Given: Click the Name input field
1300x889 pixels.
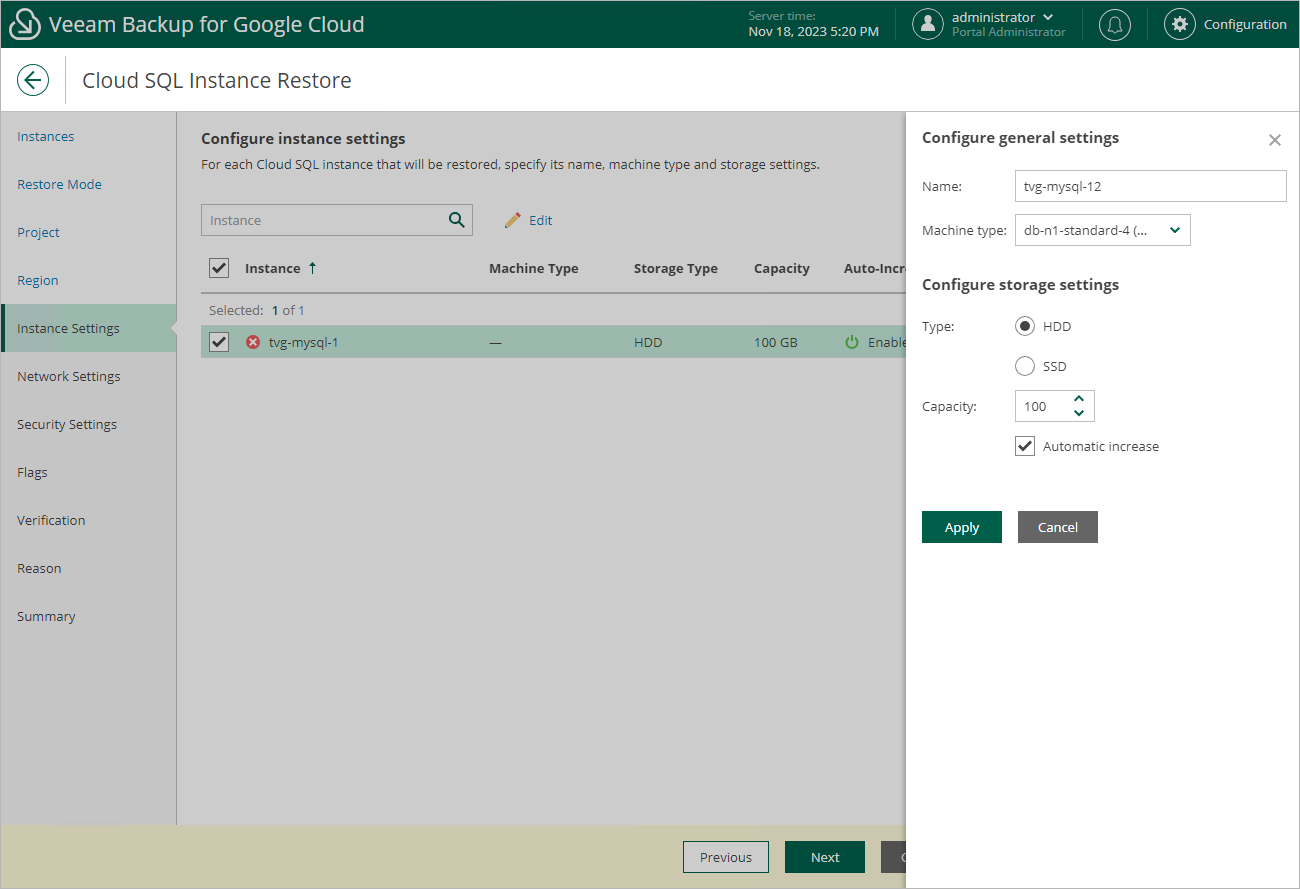Looking at the screenshot, I should tap(1149, 186).
